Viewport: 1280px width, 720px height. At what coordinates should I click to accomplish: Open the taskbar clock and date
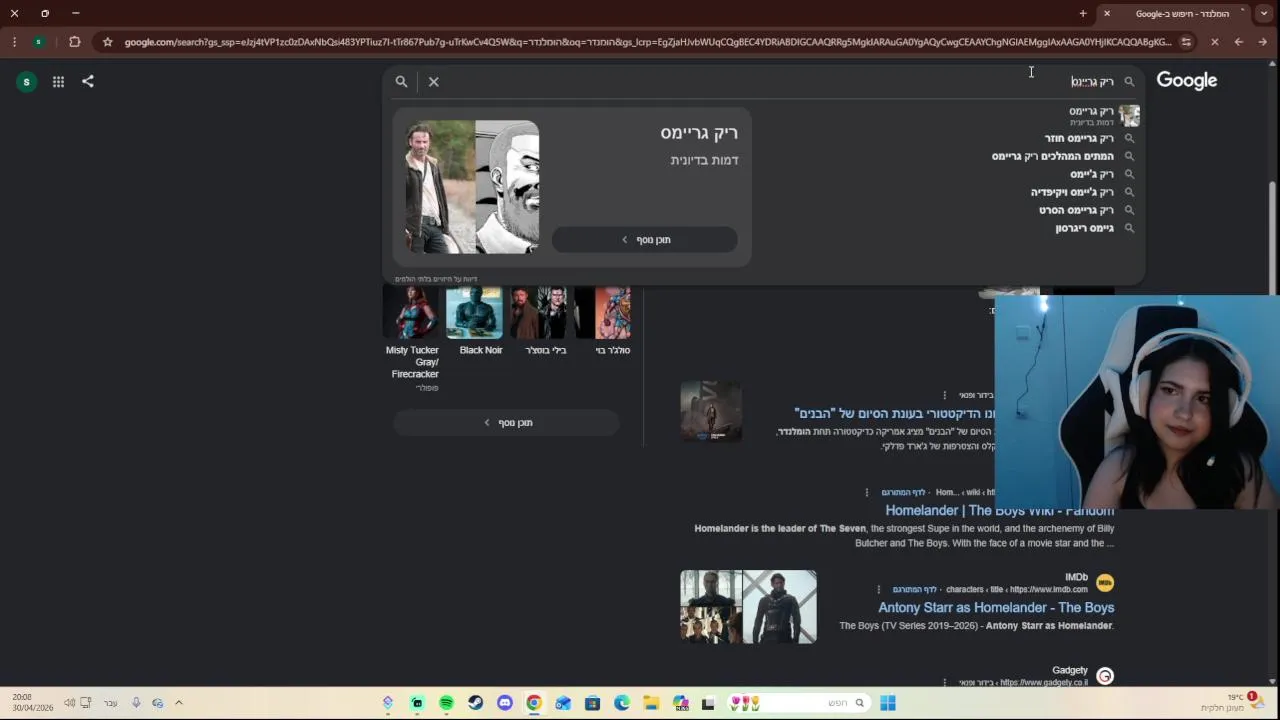click(x=33, y=702)
